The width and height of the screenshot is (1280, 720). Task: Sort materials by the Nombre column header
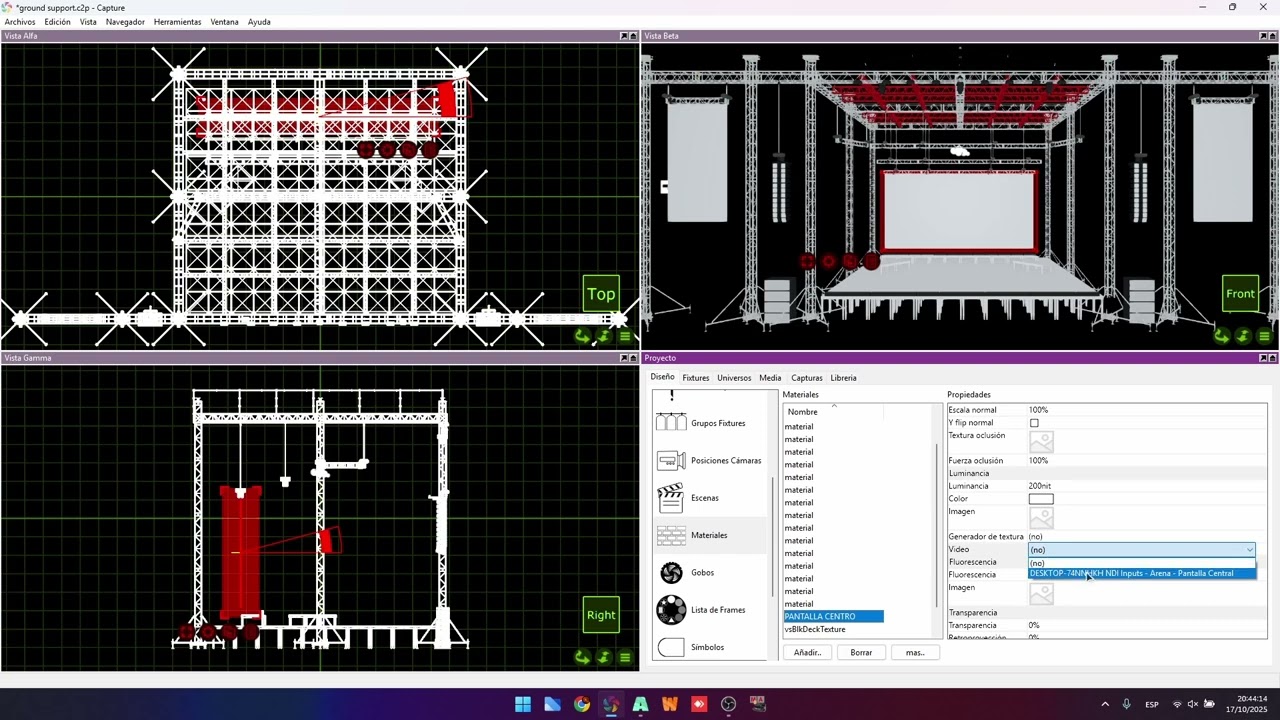(833, 411)
